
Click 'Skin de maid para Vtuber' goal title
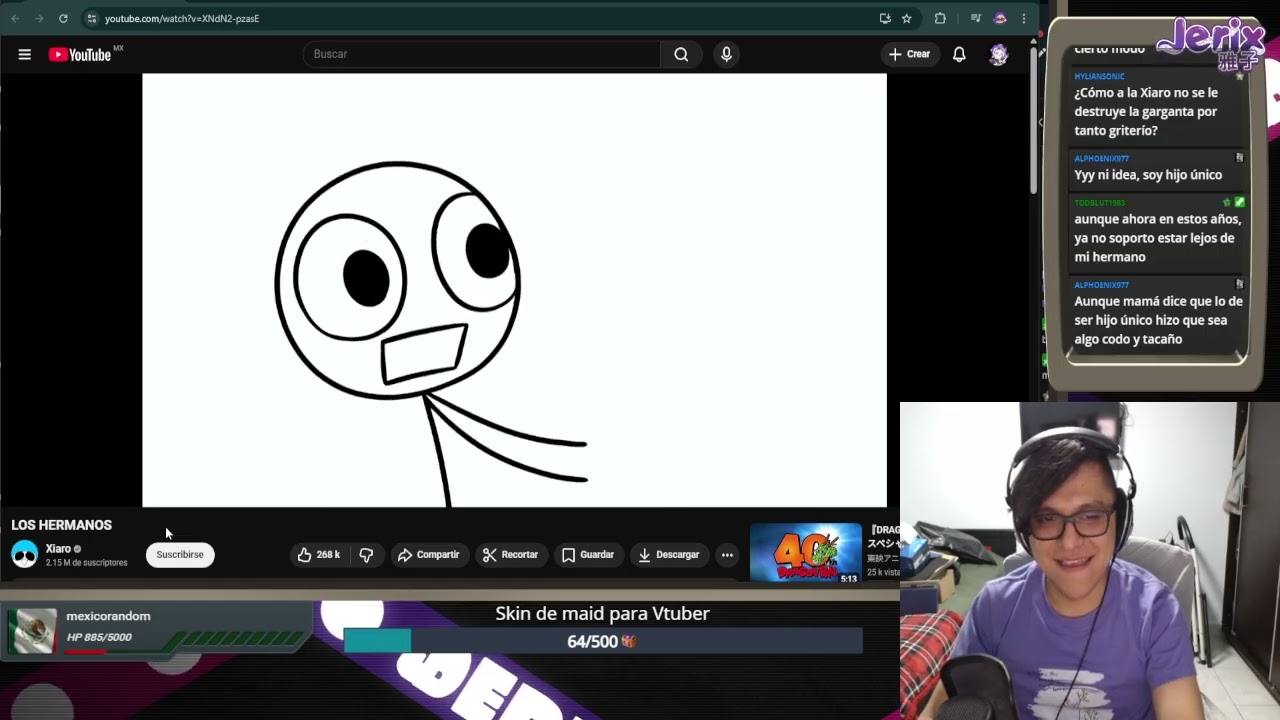click(x=603, y=614)
